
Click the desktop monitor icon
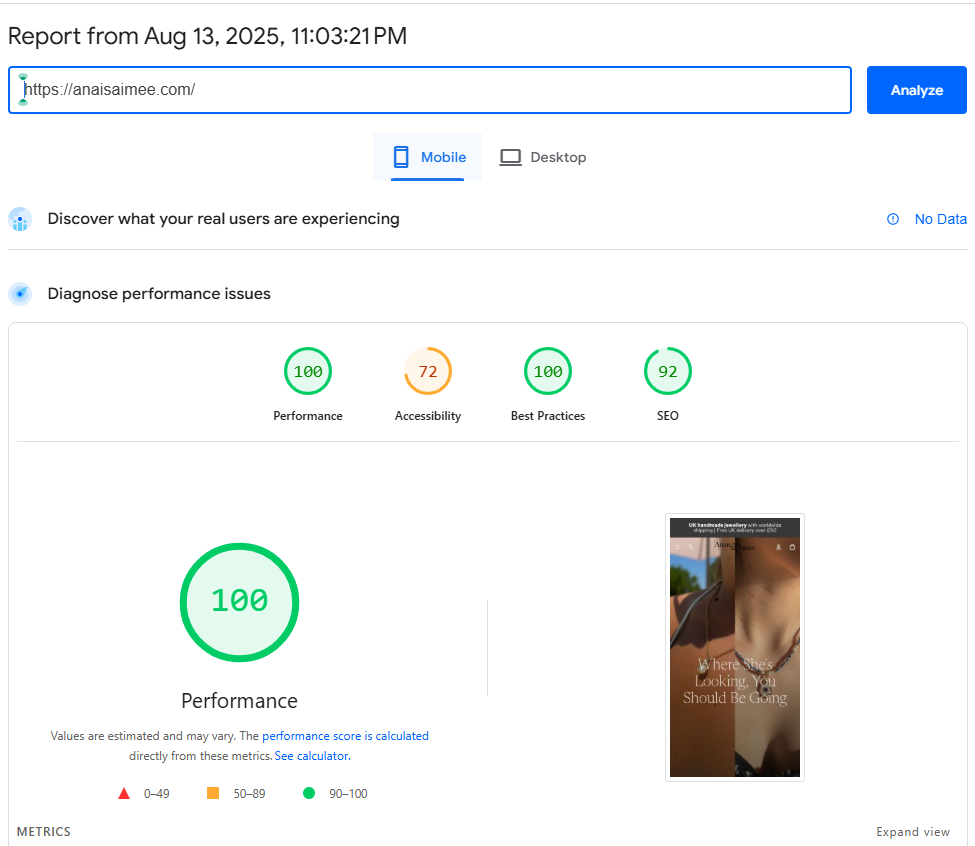pyautogui.click(x=511, y=157)
